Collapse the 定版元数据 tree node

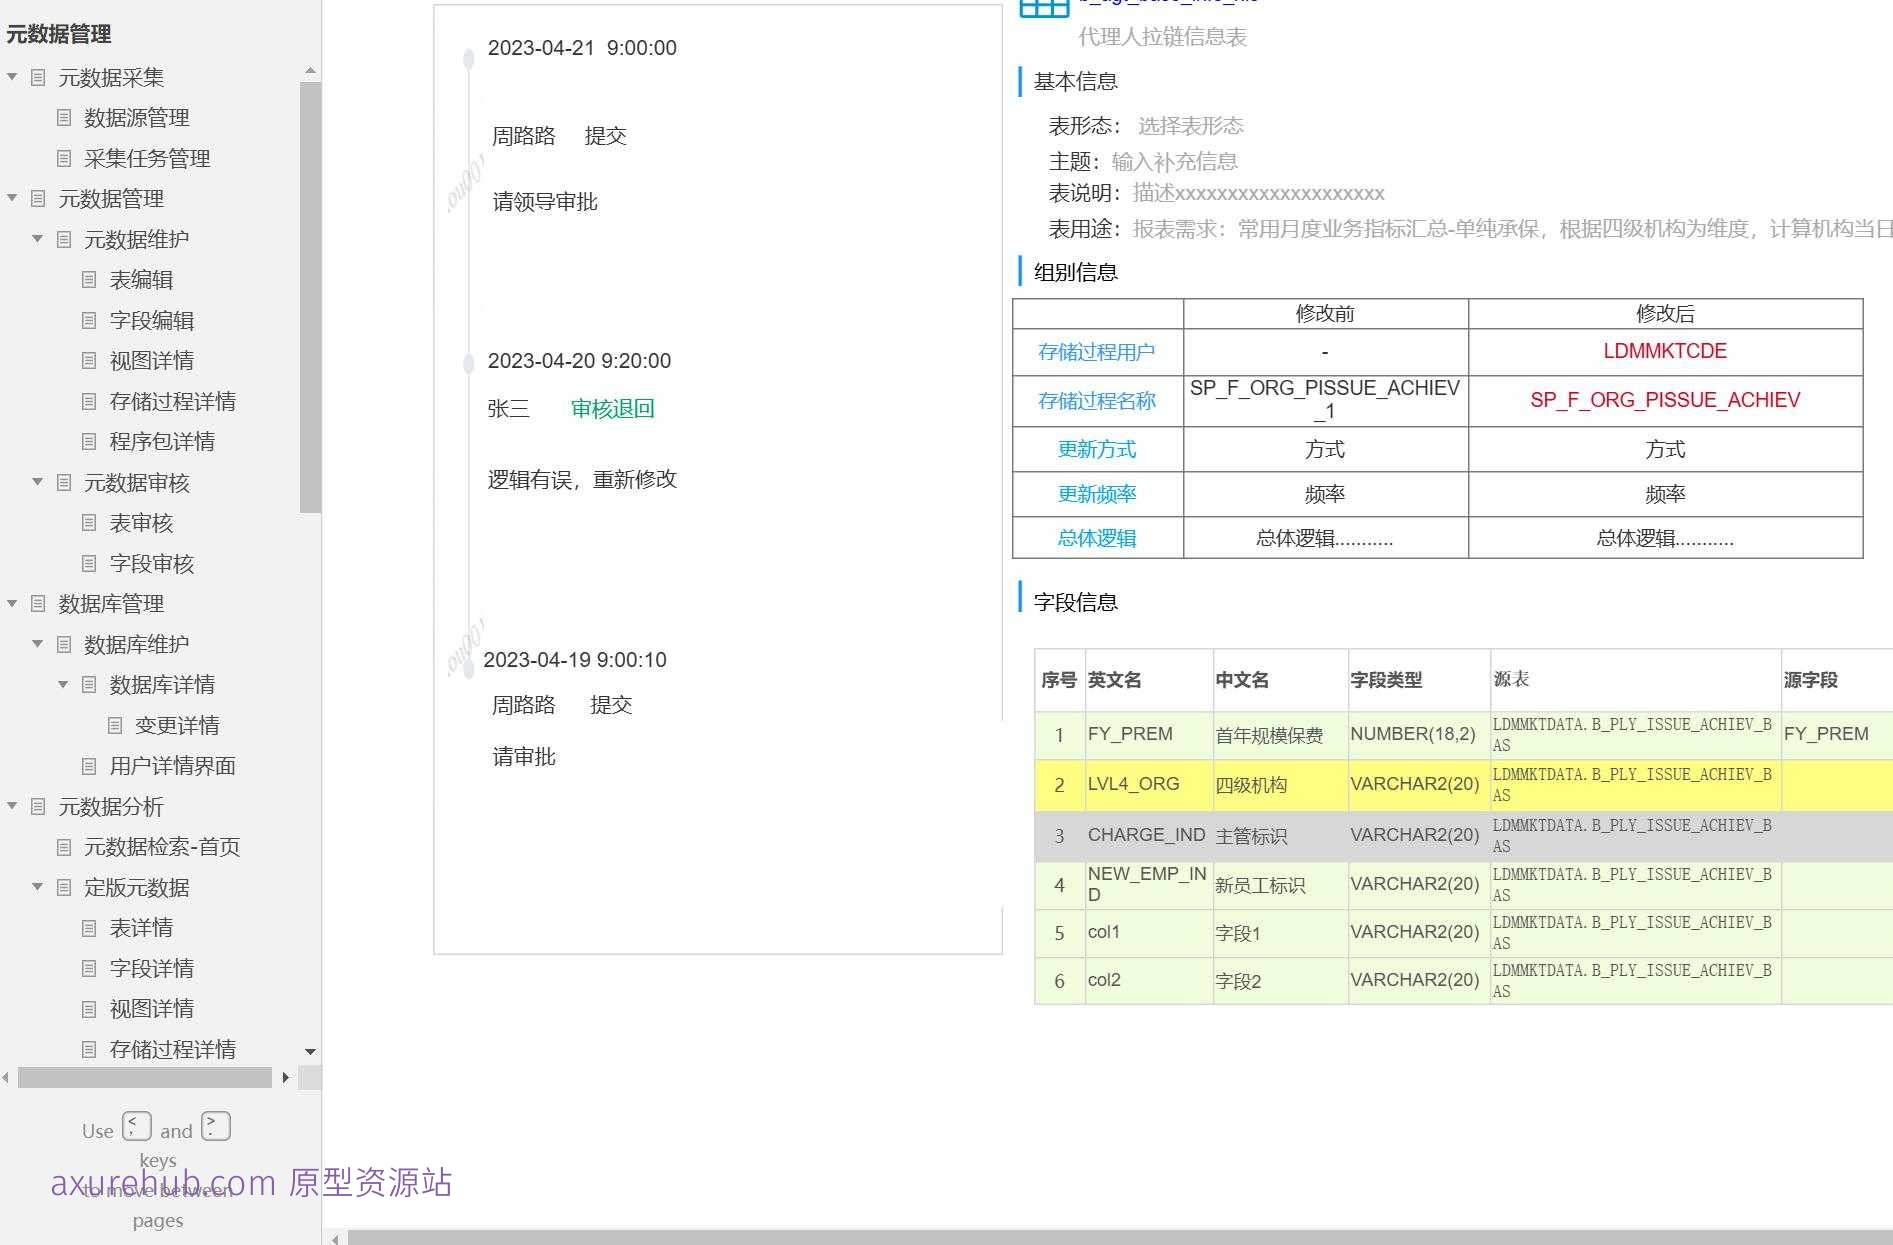[x=37, y=887]
